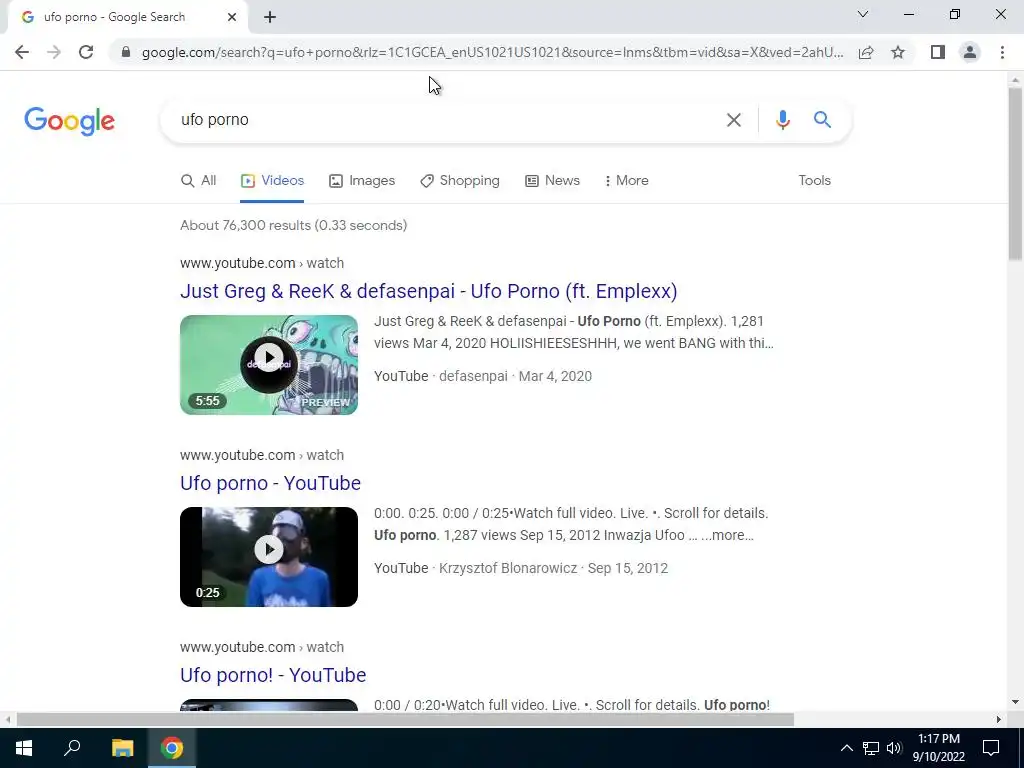Click the vertical scrollbar thumb
The image size is (1024, 768).
1015,174
